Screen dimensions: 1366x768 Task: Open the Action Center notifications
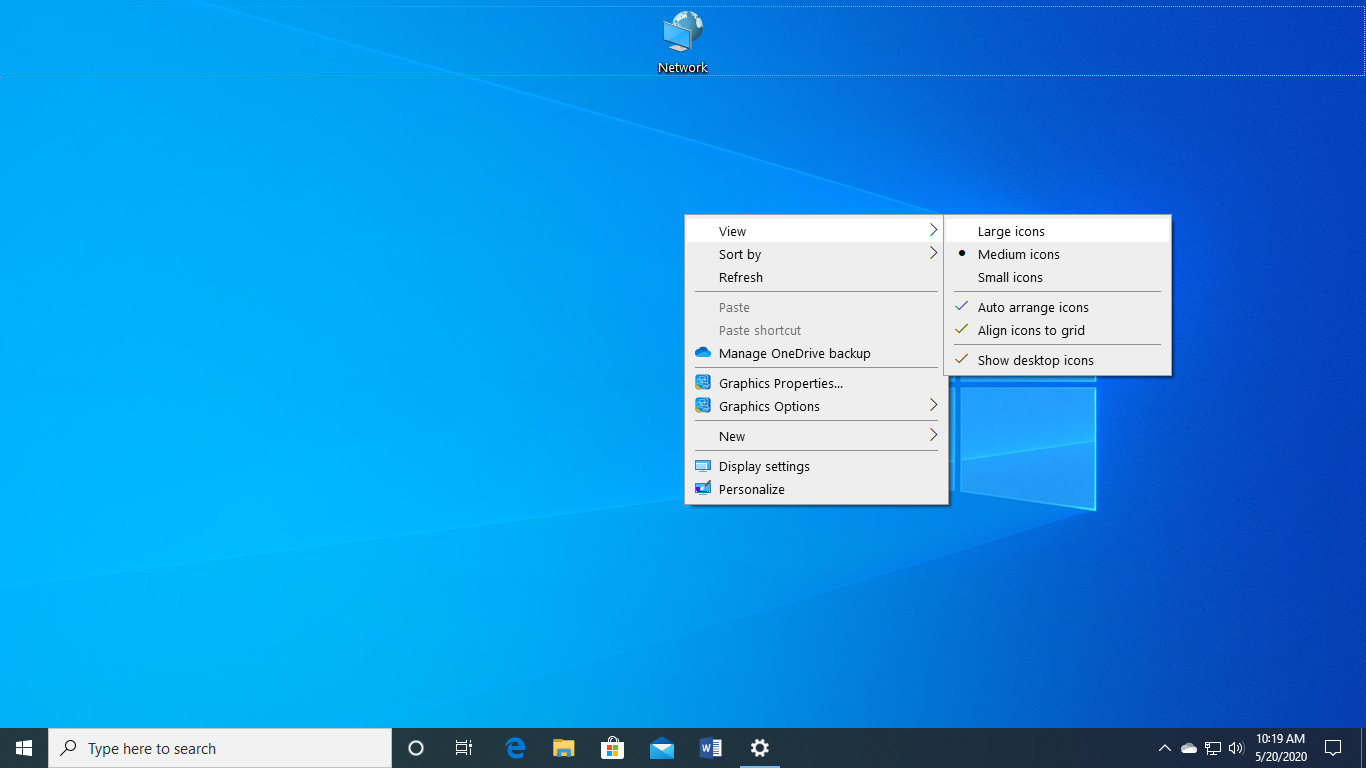[x=1332, y=748]
